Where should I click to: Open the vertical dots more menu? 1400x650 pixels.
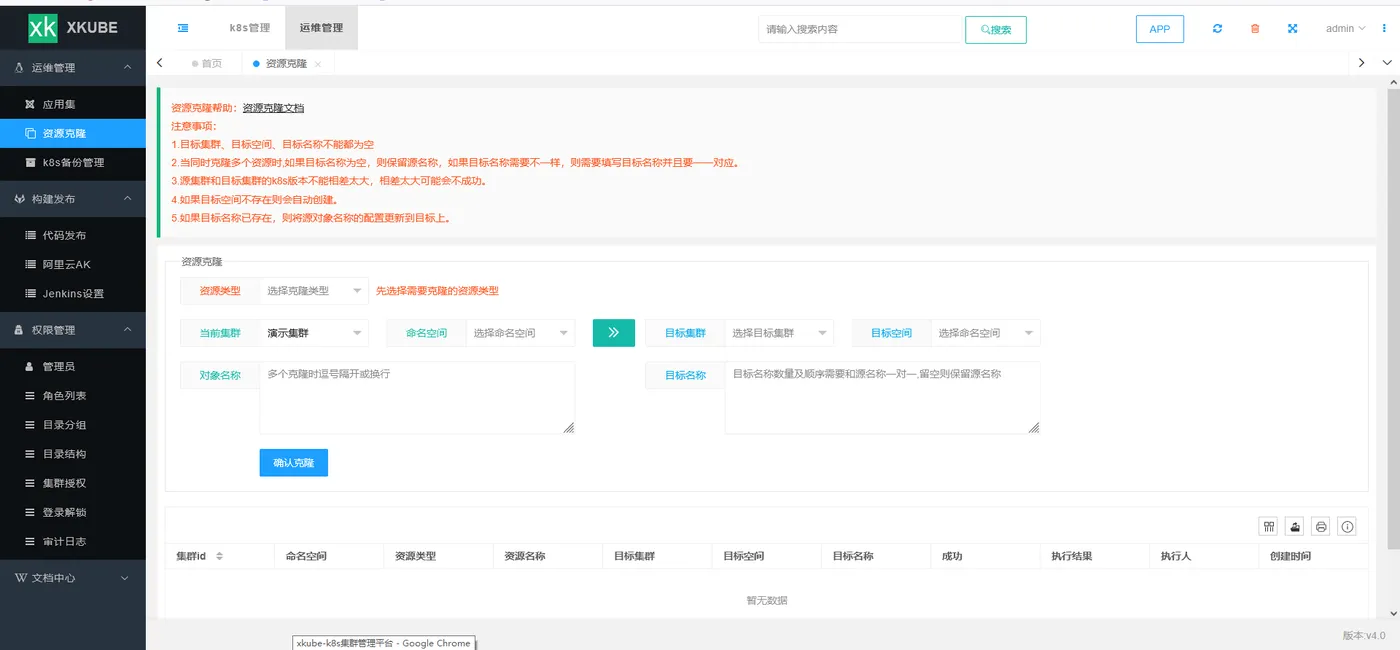tap(1384, 28)
